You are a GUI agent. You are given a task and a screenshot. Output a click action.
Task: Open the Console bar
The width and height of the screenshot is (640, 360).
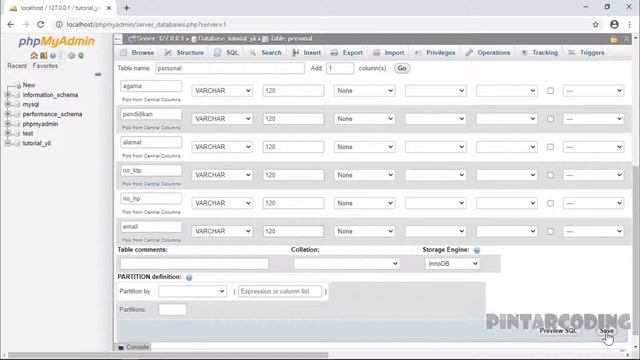(x=133, y=347)
